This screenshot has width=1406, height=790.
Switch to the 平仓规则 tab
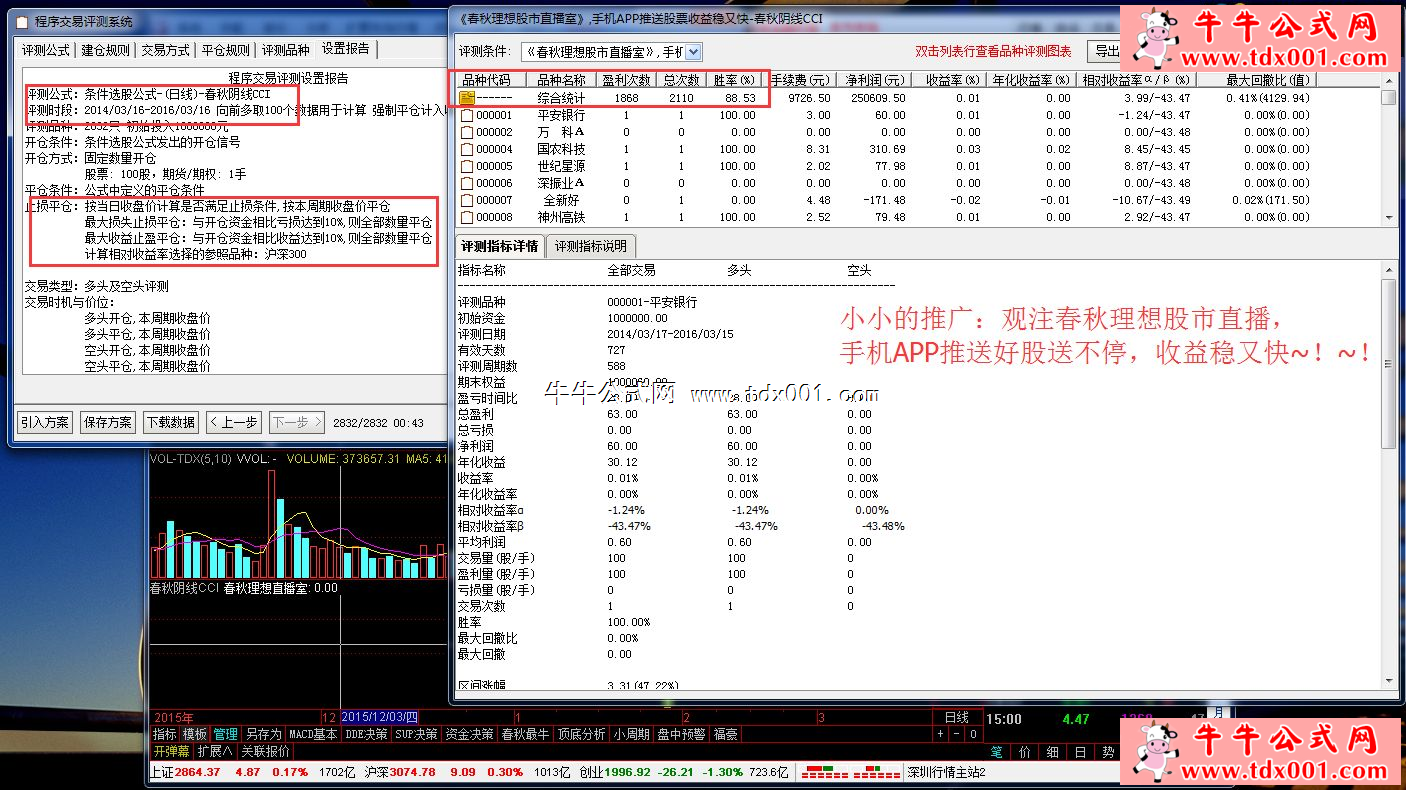(225, 50)
